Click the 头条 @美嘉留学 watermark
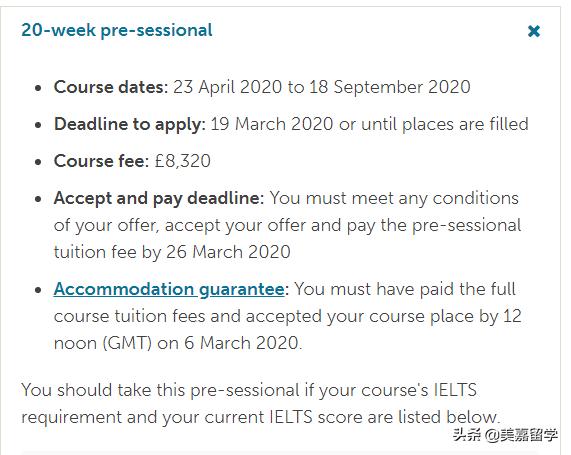The height and width of the screenshot is (455, 571). (x=505, y=435)
